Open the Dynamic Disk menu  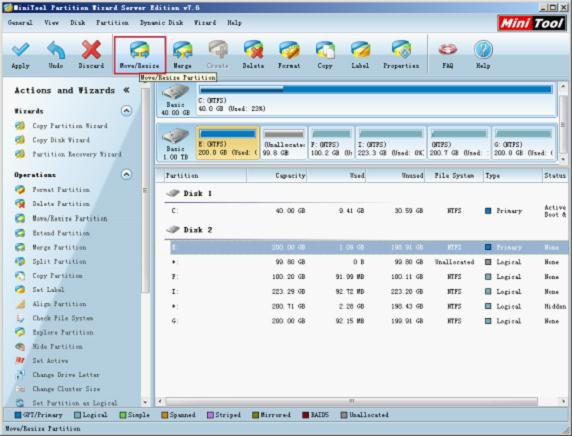pyautogui.click(x=162, y=23)
